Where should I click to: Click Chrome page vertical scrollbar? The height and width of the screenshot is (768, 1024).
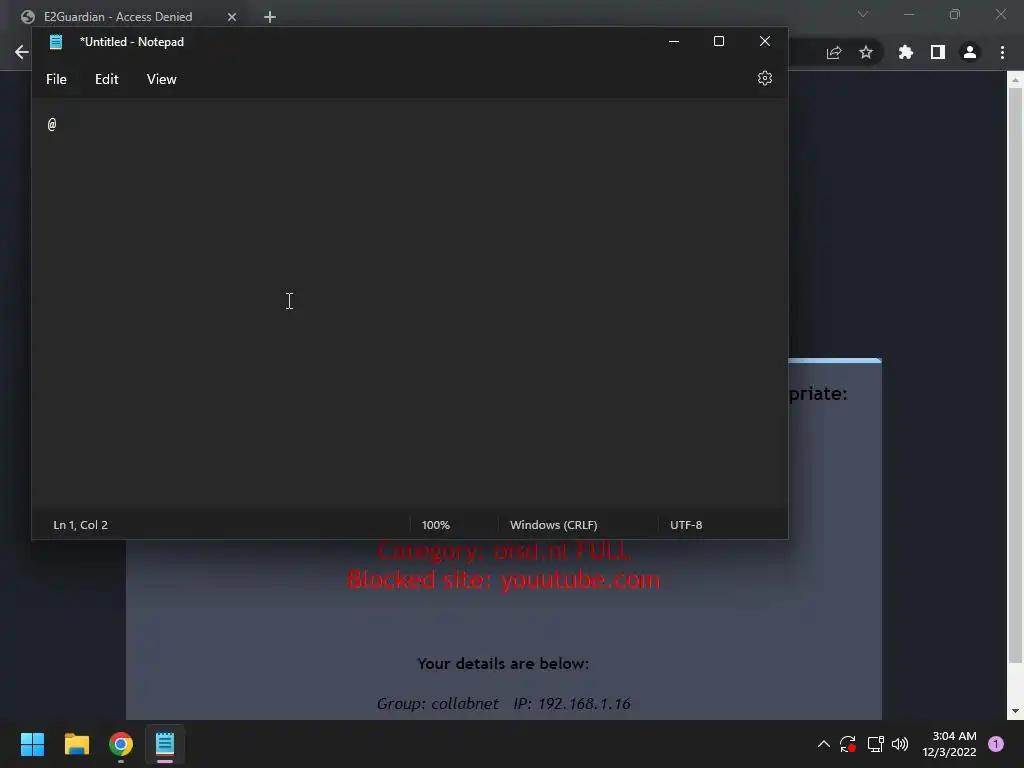coord(1015,375)
